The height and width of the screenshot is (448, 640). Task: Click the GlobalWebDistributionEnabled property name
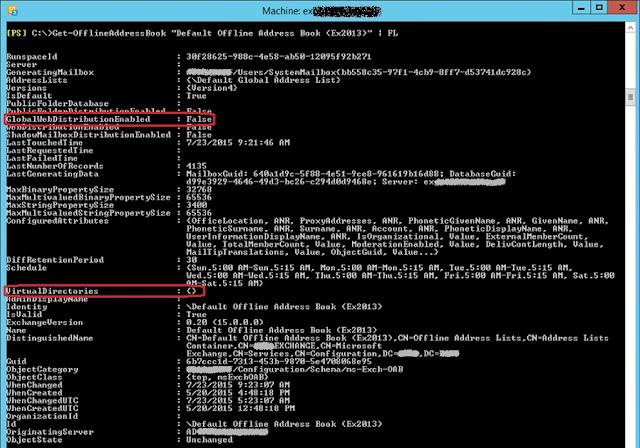(x=78, y=119)
